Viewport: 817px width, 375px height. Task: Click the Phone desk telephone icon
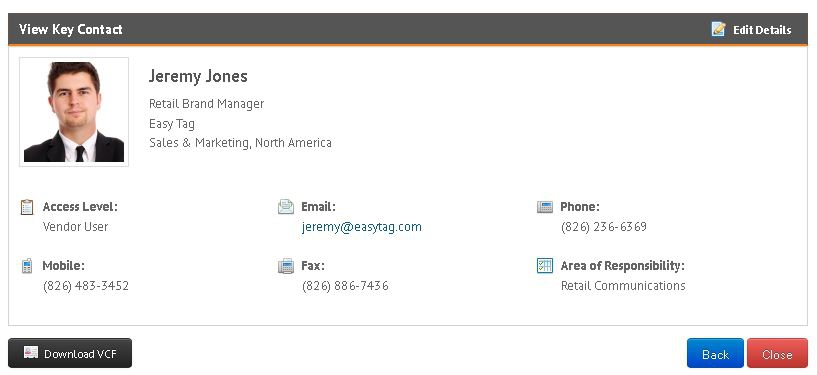(544, 207)
